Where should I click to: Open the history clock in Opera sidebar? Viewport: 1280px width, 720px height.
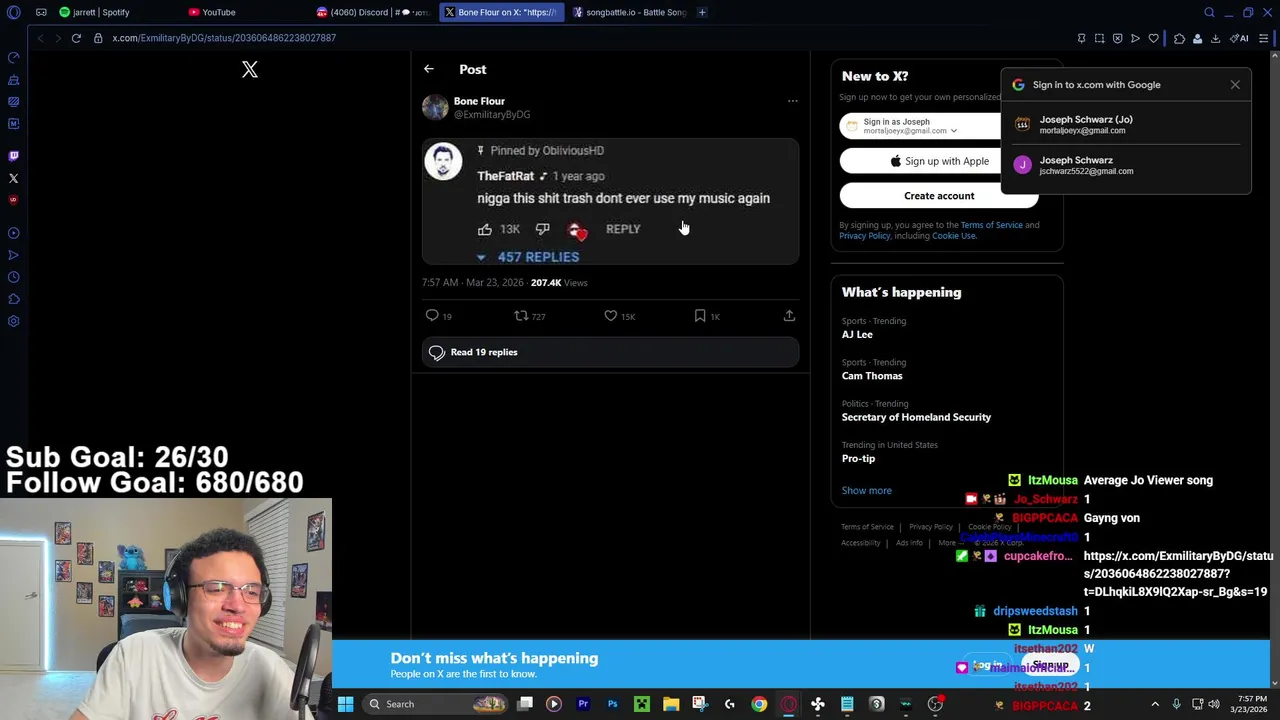pyautogui.click(x=13, y=277)
